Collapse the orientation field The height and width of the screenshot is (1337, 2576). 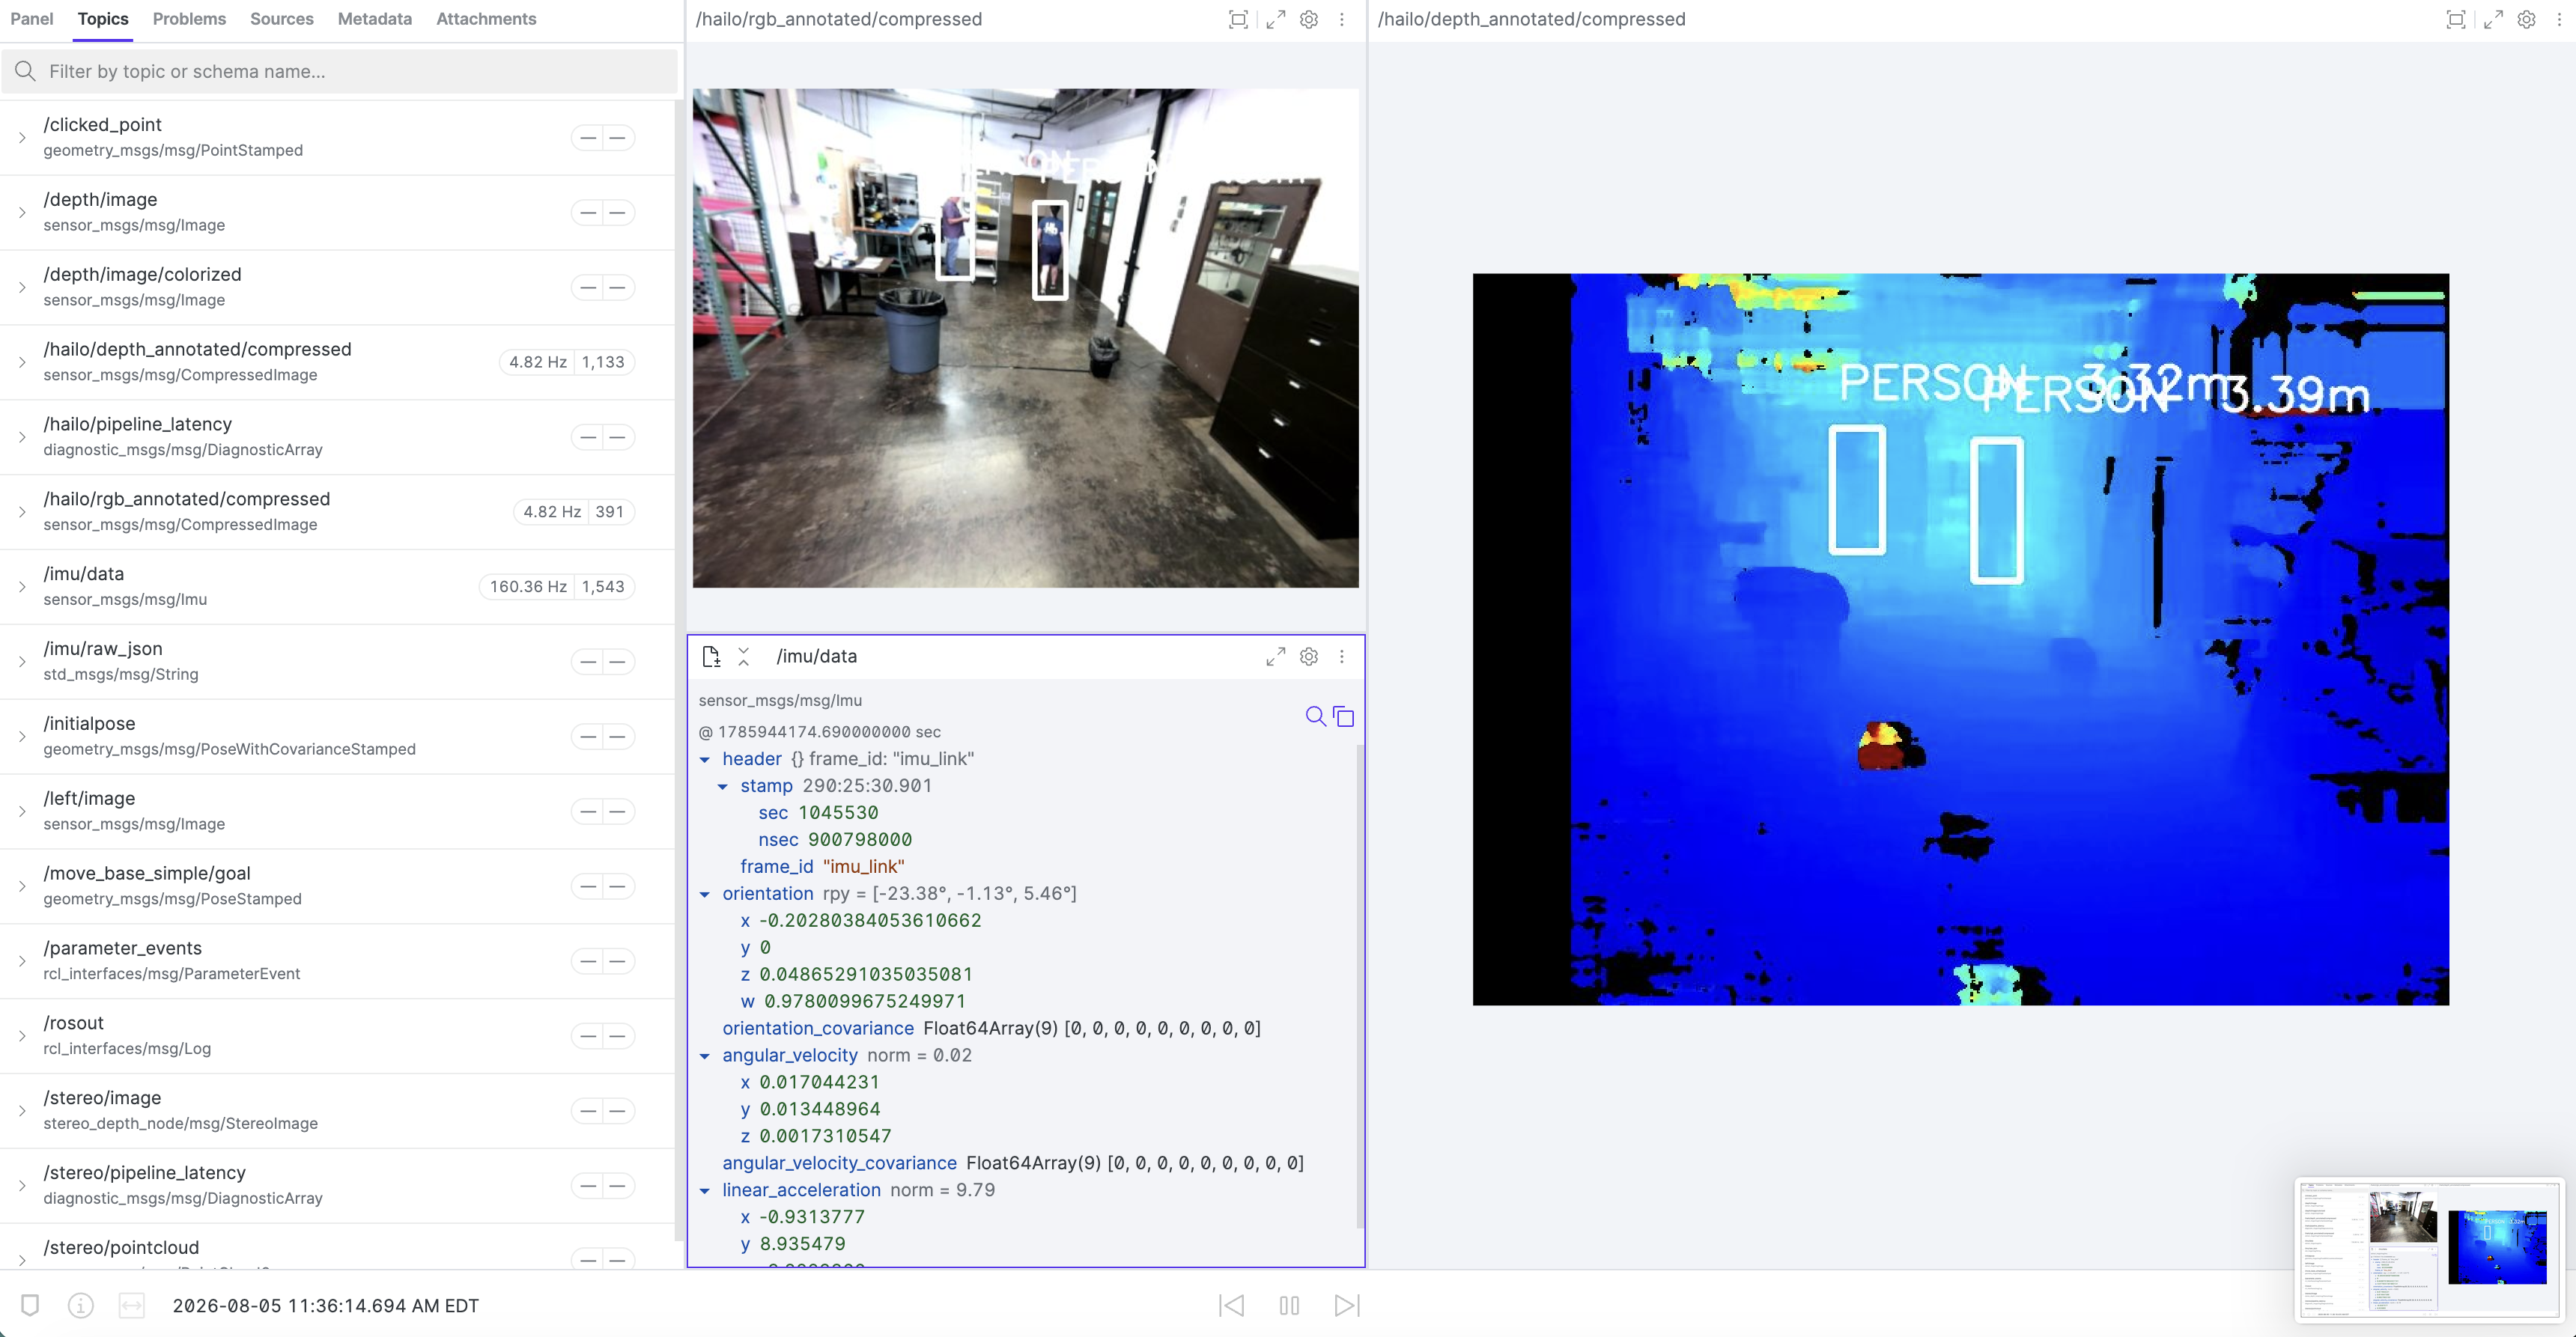[x=705, y=894]
